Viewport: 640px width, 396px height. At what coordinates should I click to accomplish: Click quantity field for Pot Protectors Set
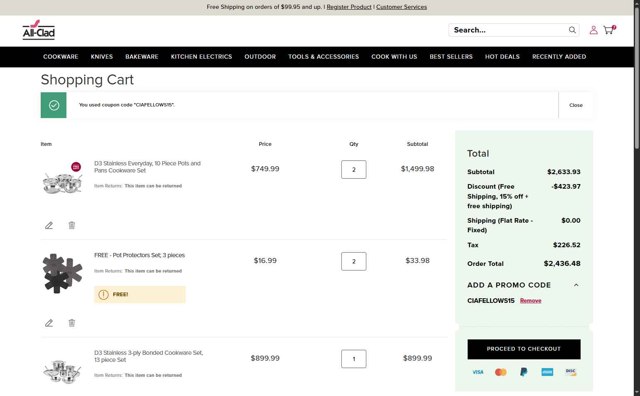[353, 261]
